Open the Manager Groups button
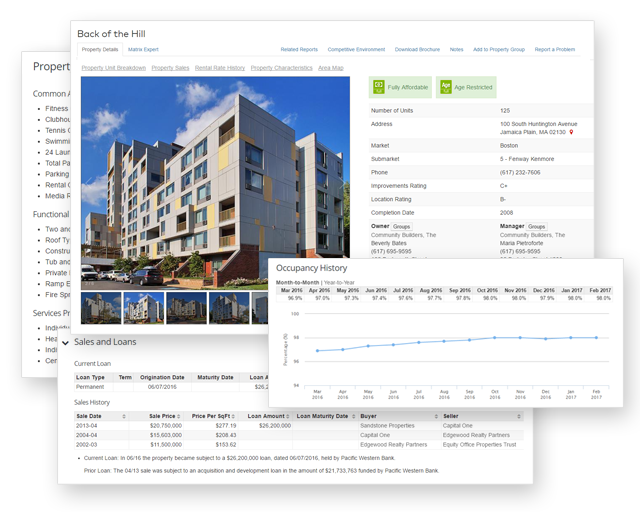Image resolution: width=640 pixels, height=512 pixels. click(x=537, y=227)
